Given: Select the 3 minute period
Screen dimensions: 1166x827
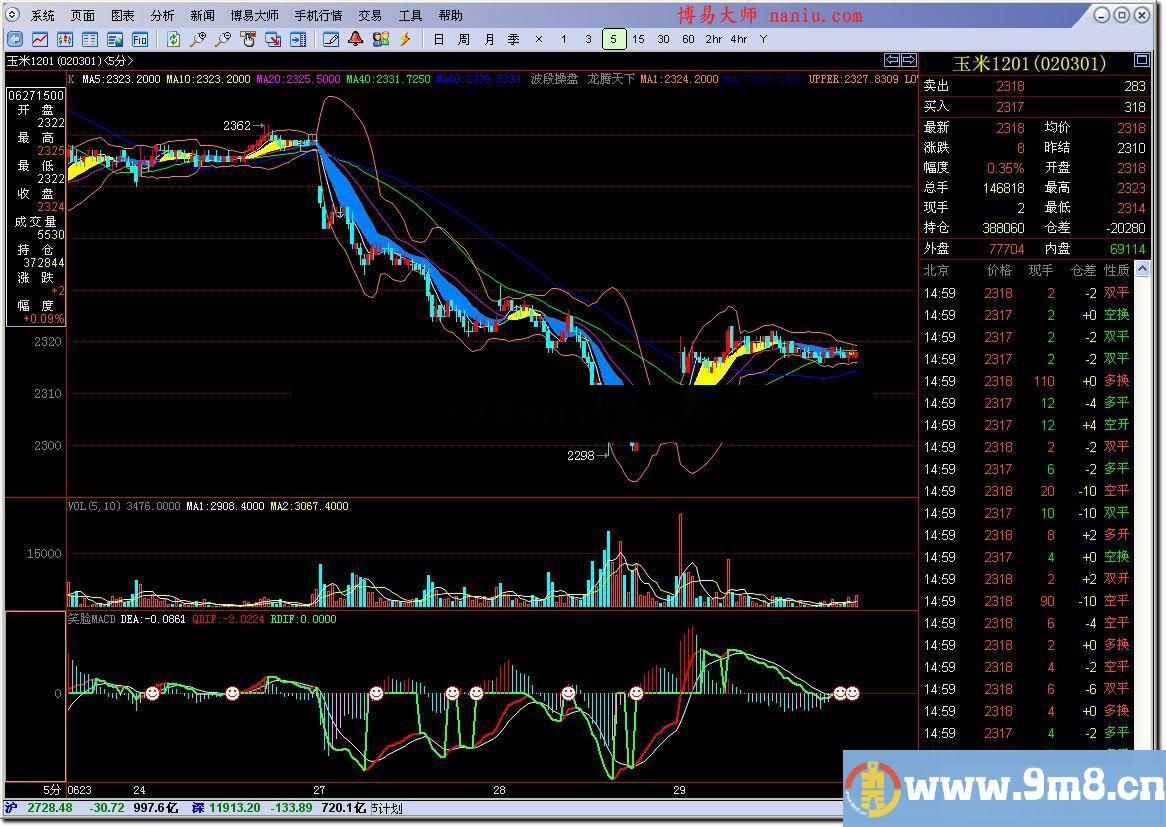Looking at the screenshot, I should (588, 39).
